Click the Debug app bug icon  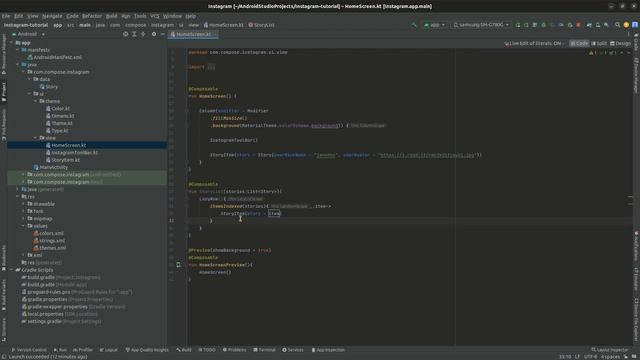[543, 25]
